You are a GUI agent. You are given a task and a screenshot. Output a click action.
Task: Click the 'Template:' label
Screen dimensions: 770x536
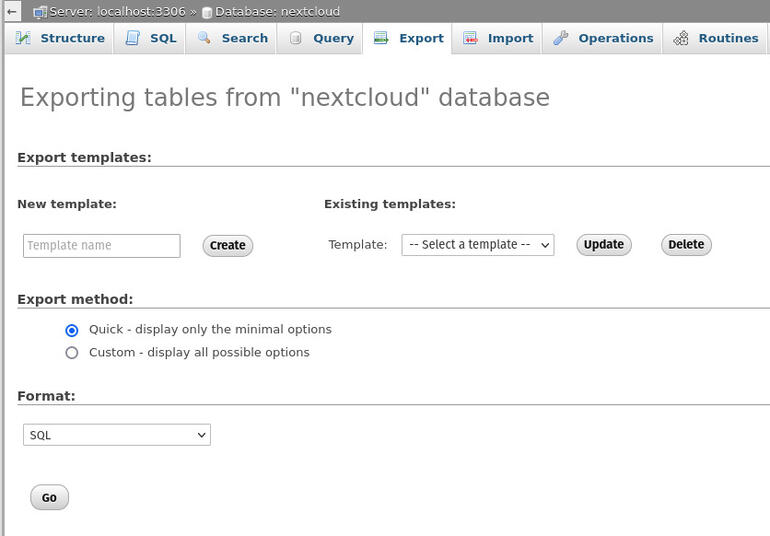(x=358, y=245)
